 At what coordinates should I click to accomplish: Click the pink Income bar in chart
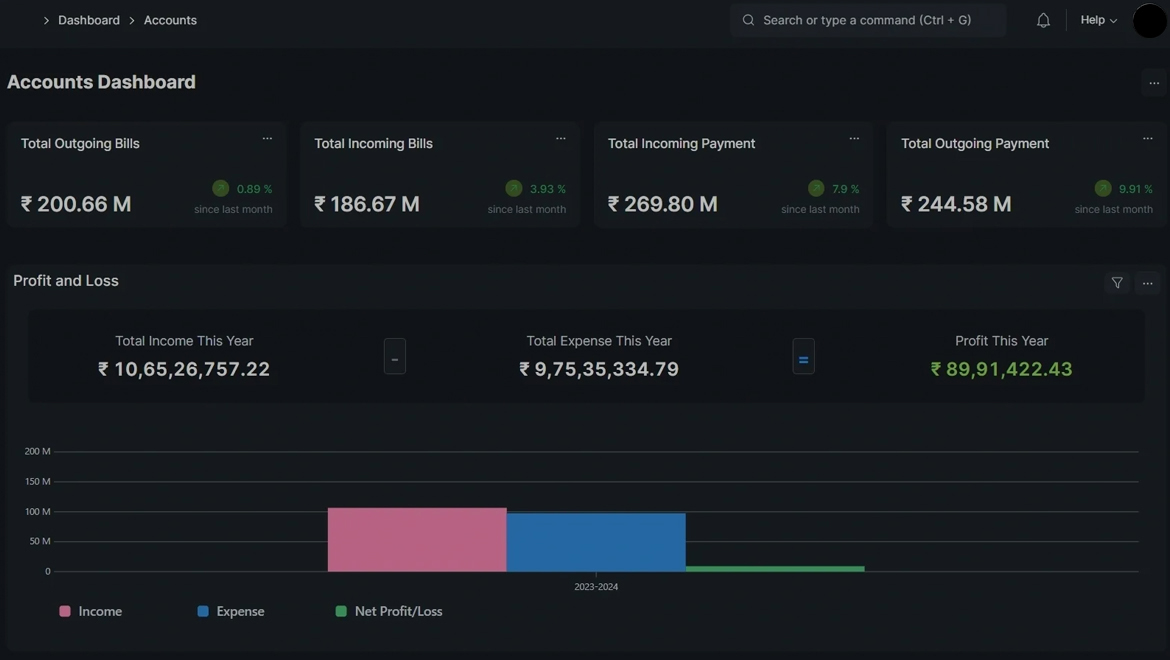pyautogui.click(x=417, y=540)
